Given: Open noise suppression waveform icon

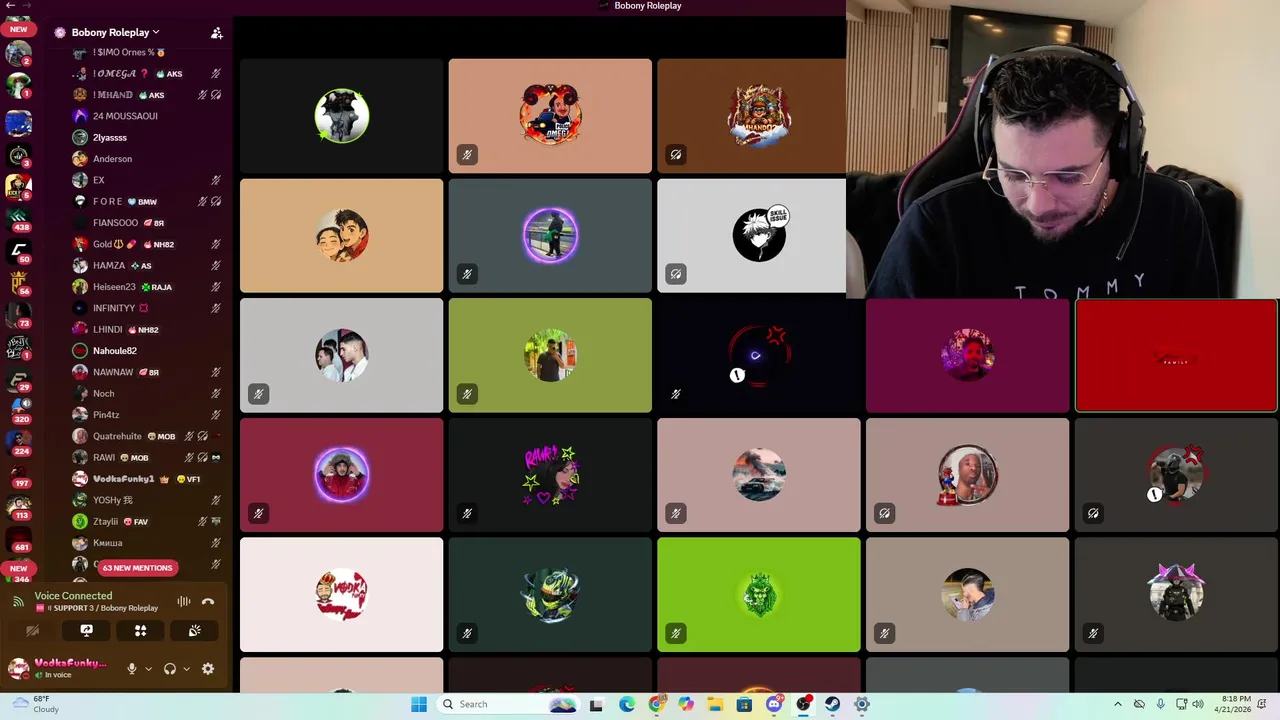Looking at the screenshot, I should 184,601.
